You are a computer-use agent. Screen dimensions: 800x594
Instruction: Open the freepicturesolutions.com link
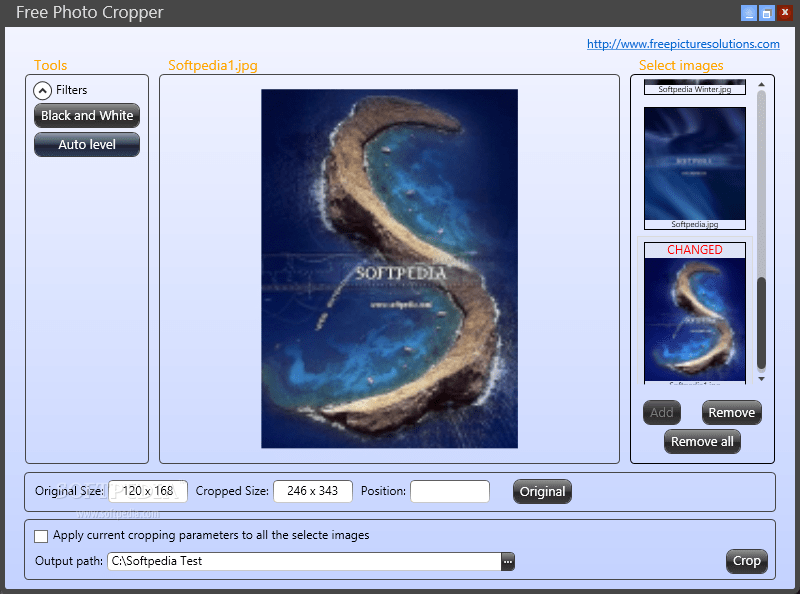[x=683, y=44]
